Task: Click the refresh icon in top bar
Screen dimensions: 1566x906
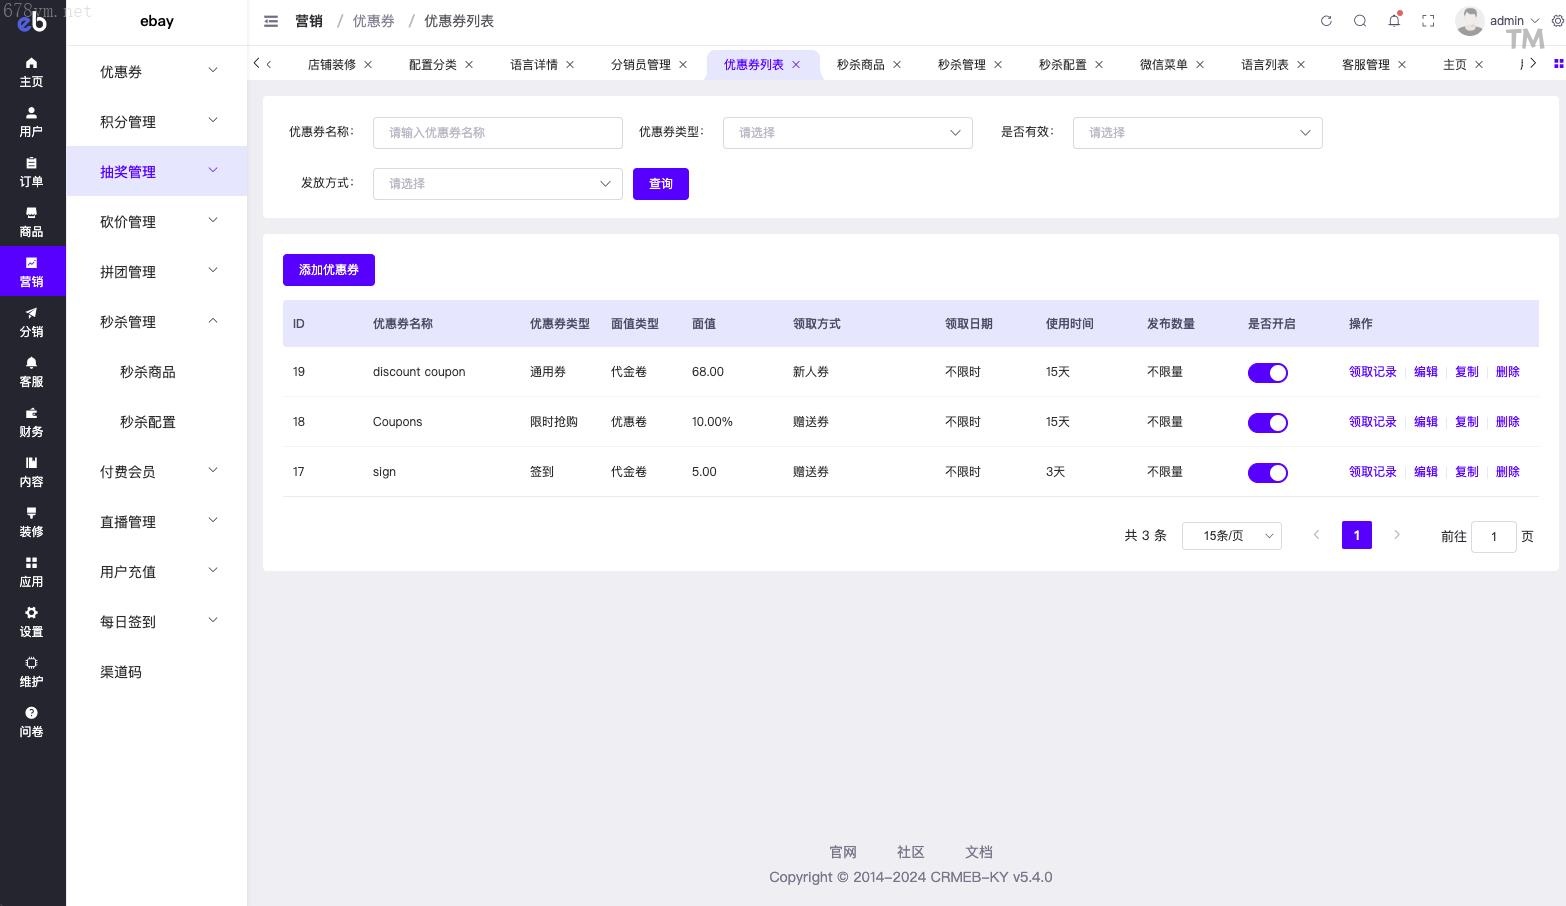Action: tap(1326, 21)
